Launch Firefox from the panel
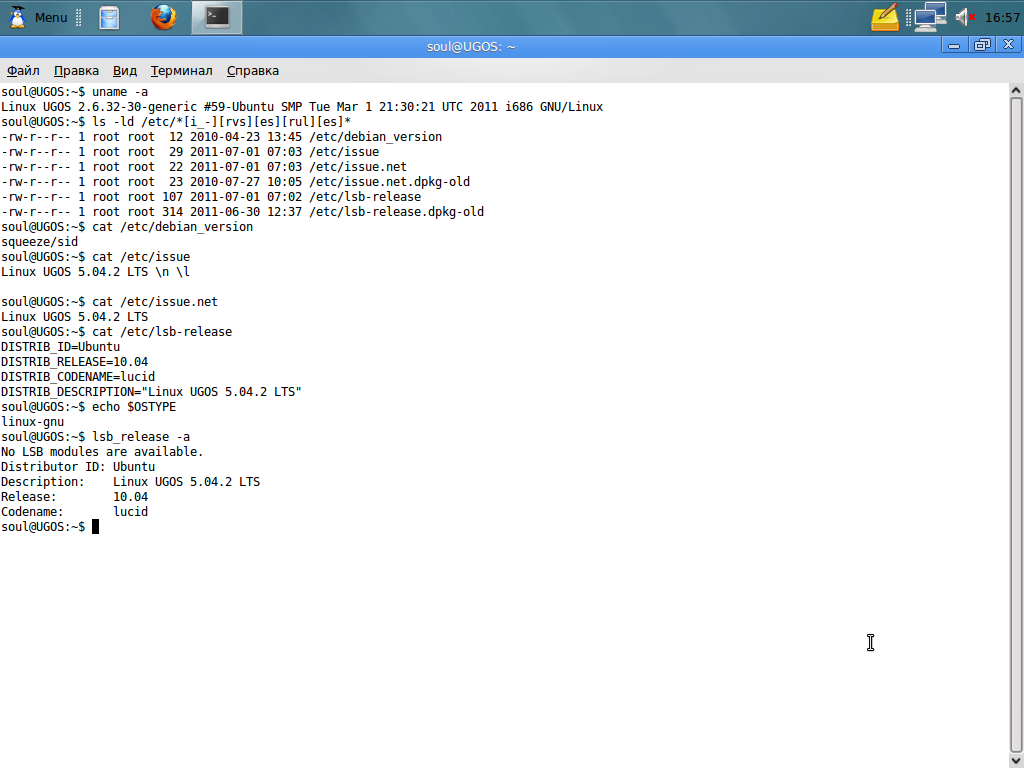 tap(163, 18)
